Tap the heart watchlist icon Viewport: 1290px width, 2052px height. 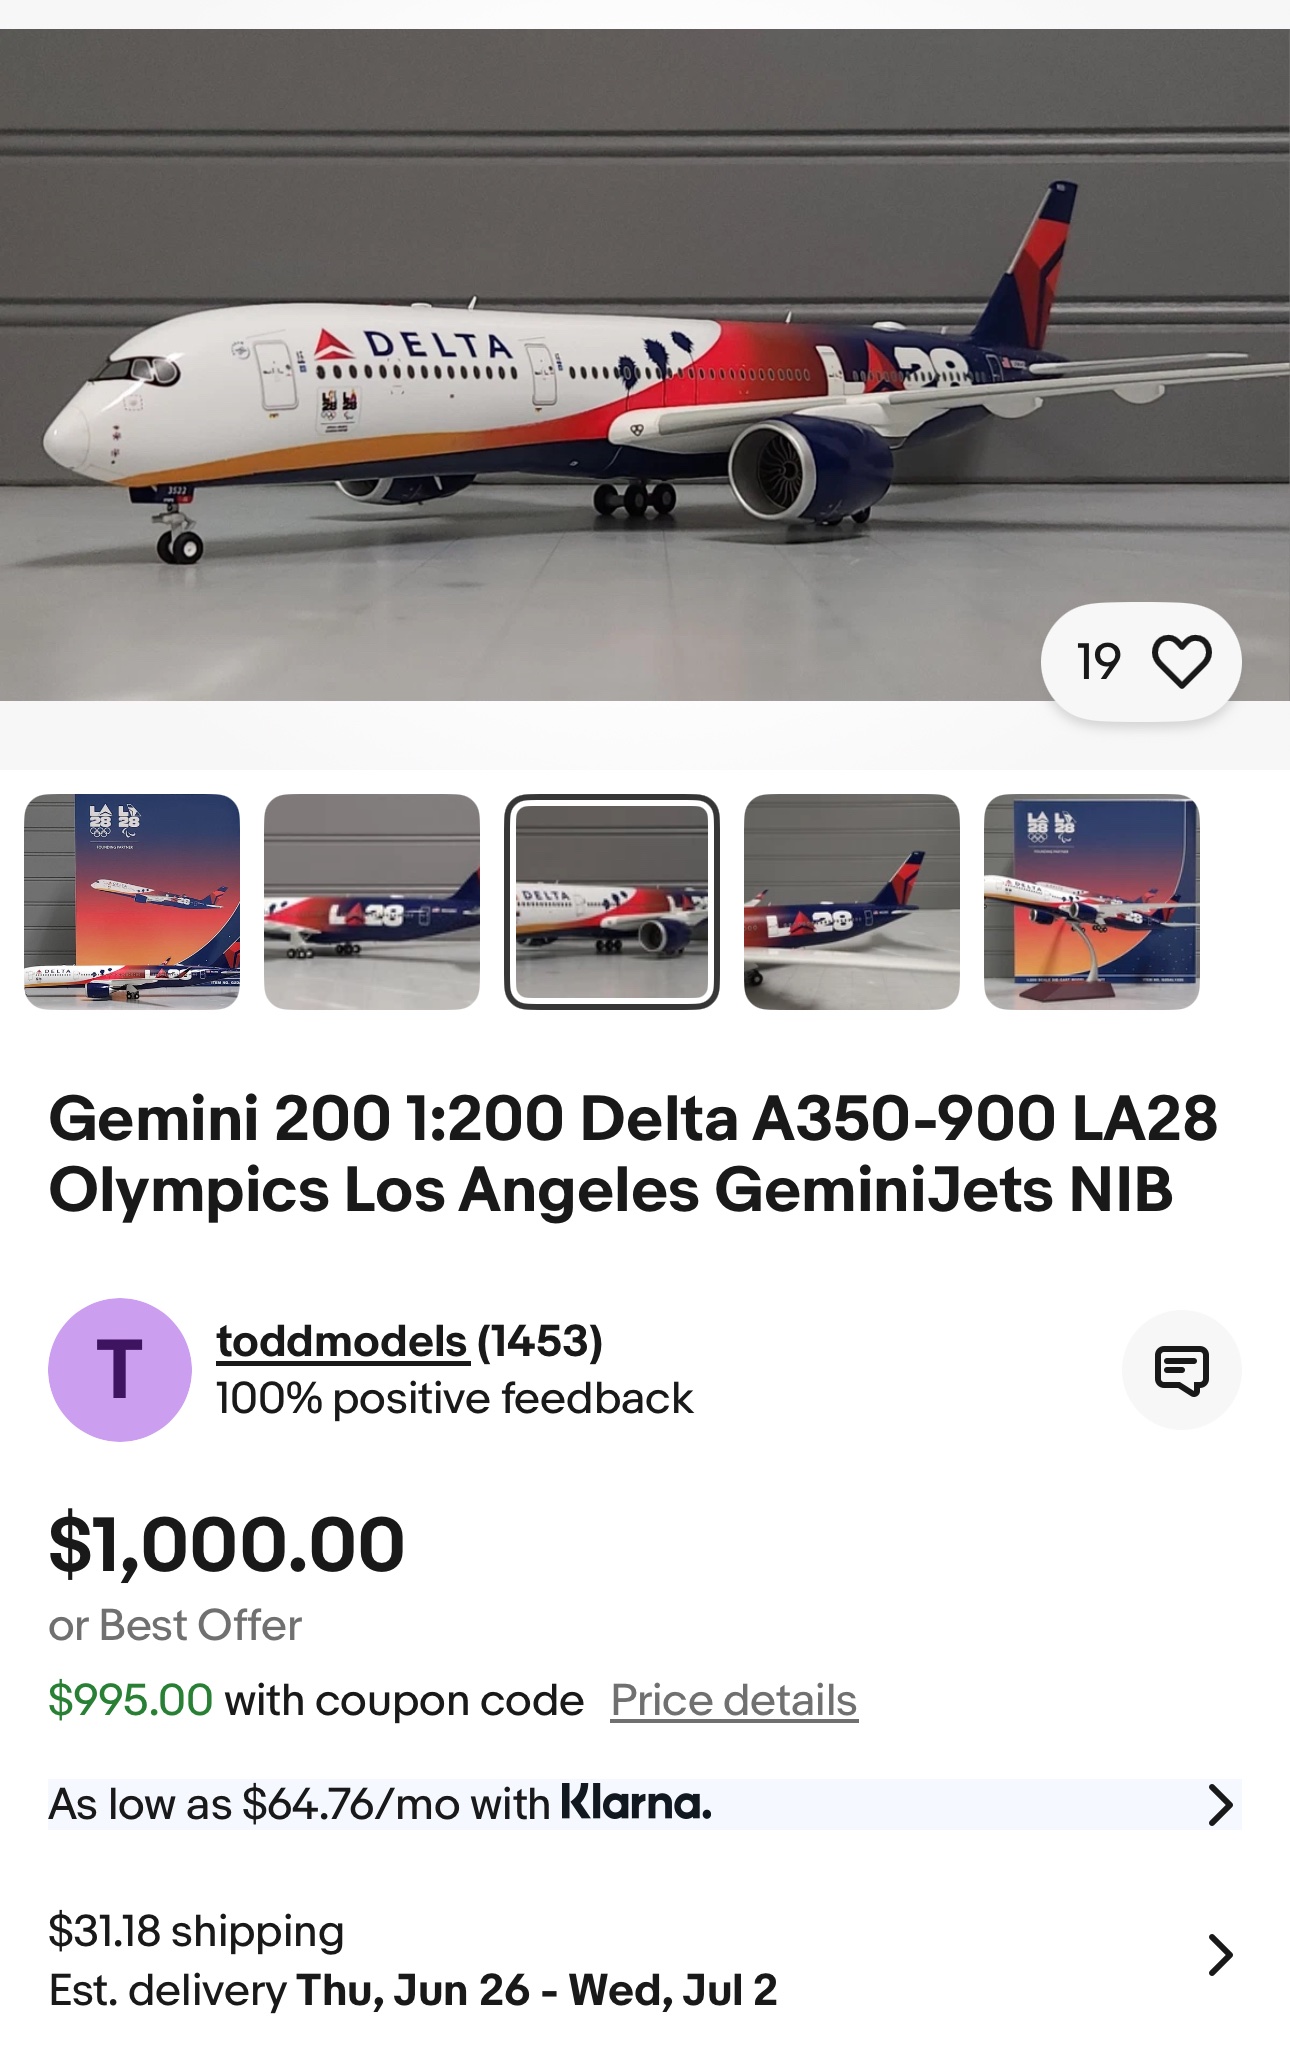coord(1181,662)
